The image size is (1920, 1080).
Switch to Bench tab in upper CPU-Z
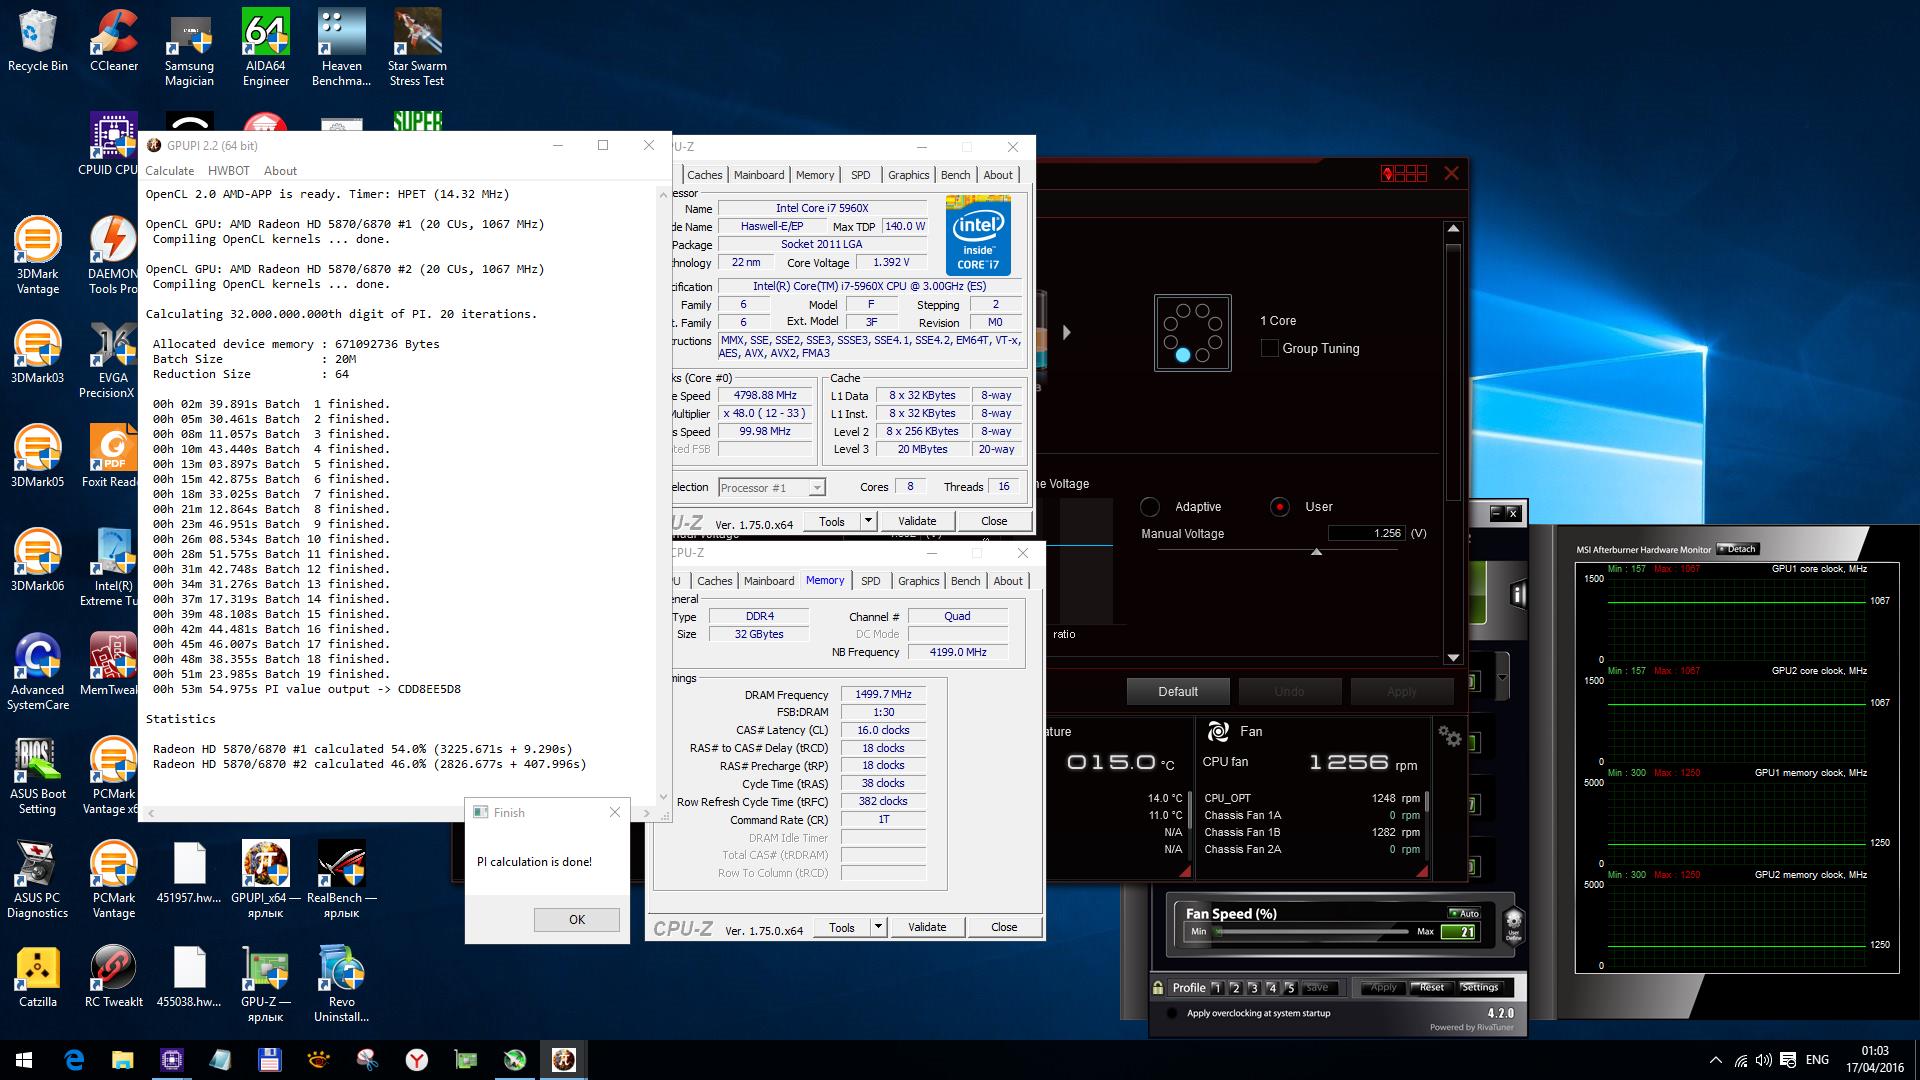955,175
